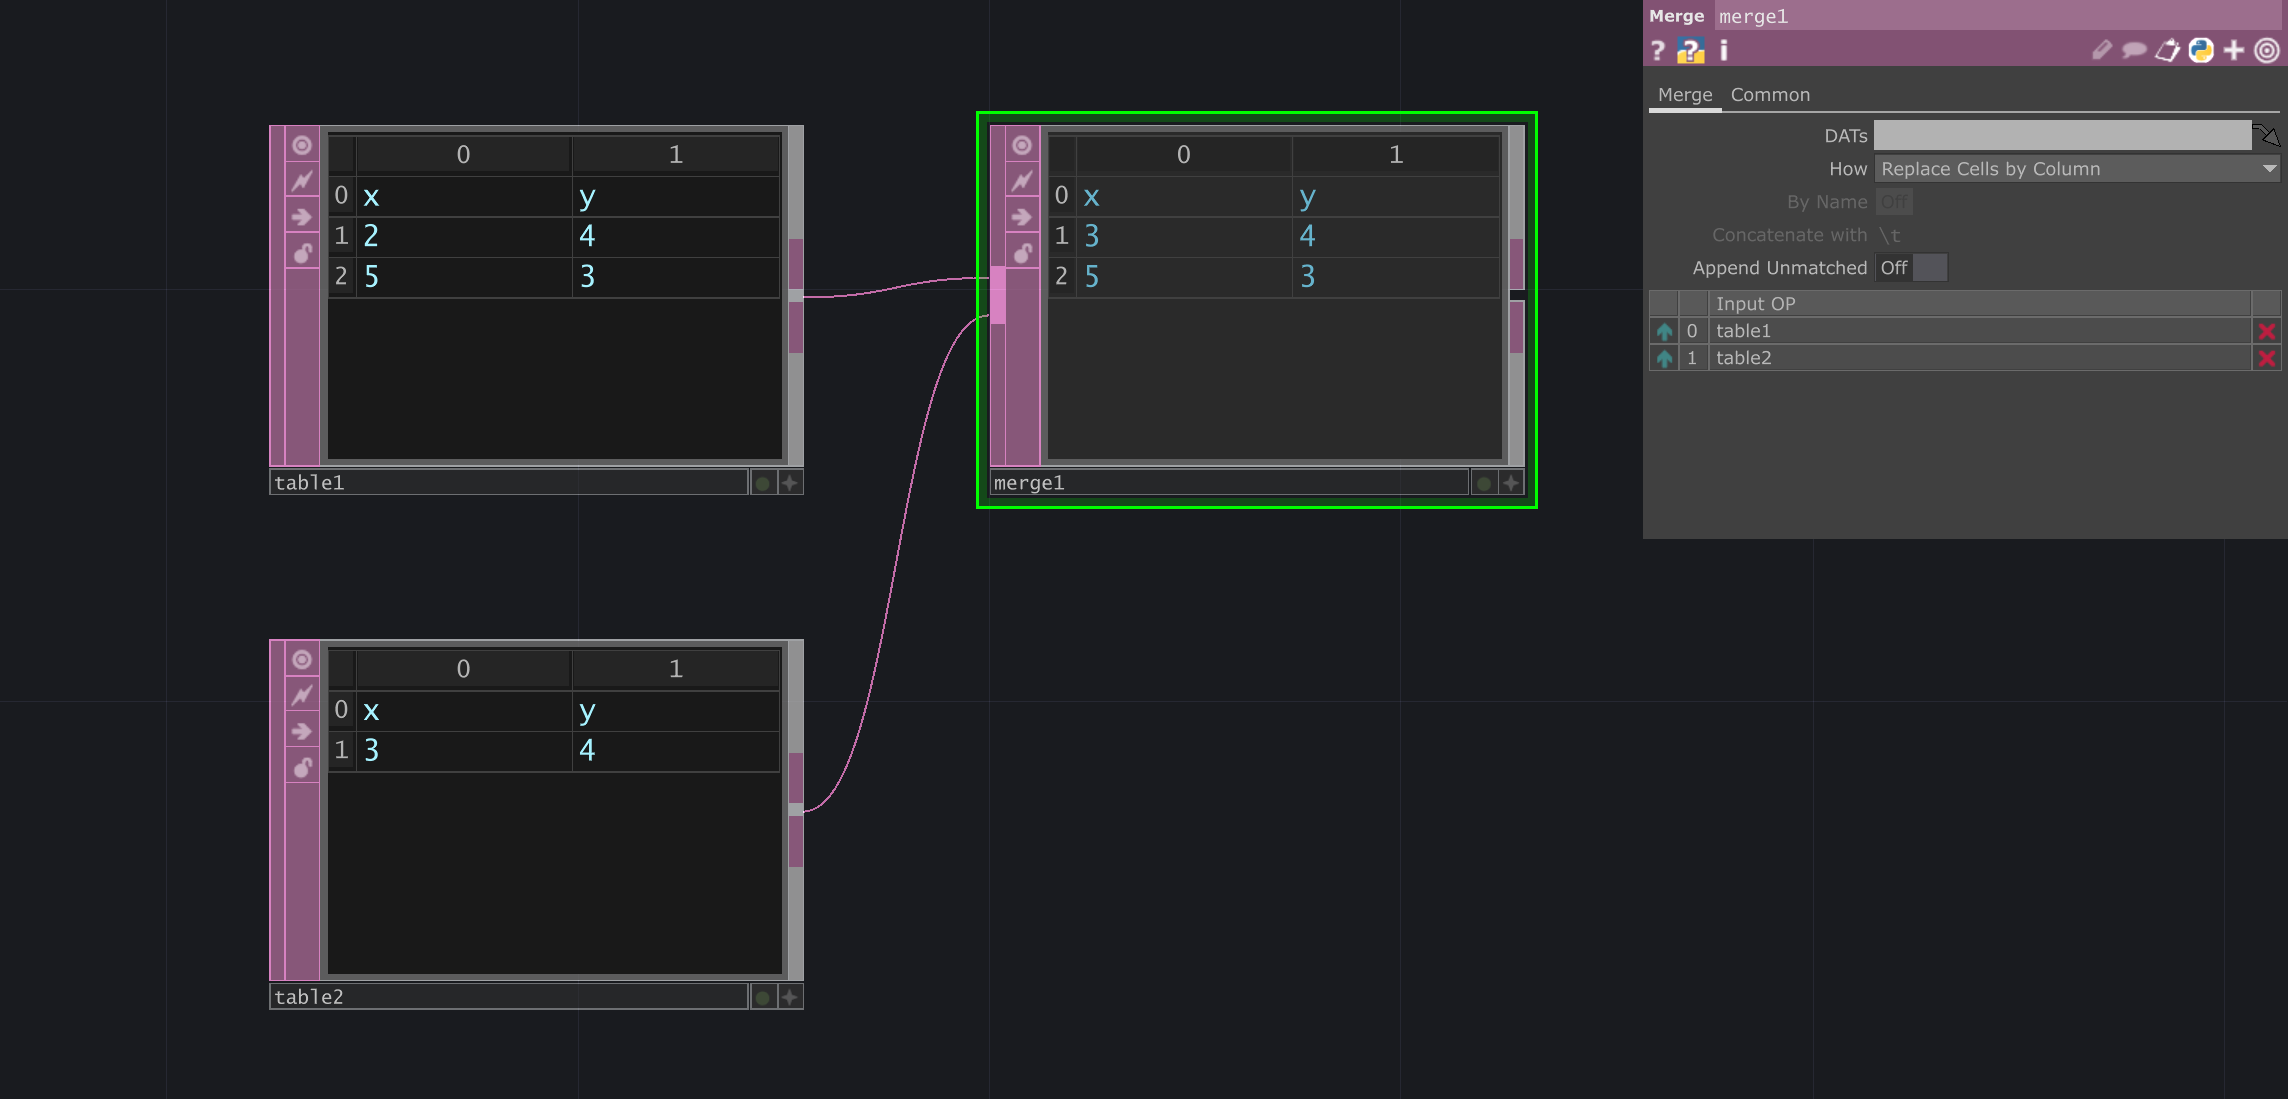This screenshot has height=1099, width=2288.
Task: Toggle the viewer flag circle on table1 node
Action: pyautogui.click(x=303, y=145)
